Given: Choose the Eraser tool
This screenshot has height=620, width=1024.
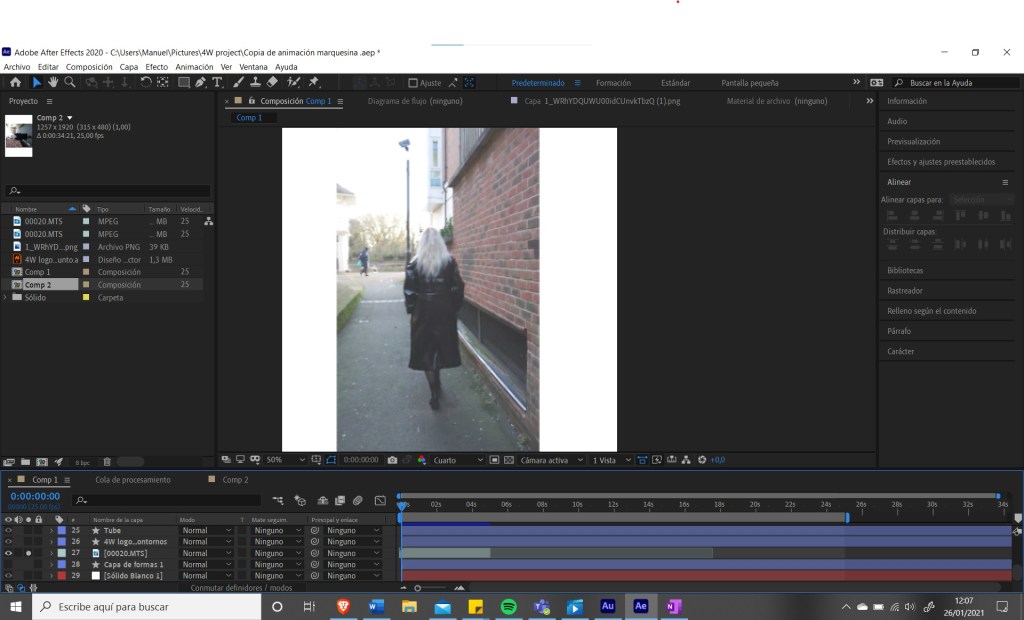Looking at the screenshot, I should click(x=272, y=82).
